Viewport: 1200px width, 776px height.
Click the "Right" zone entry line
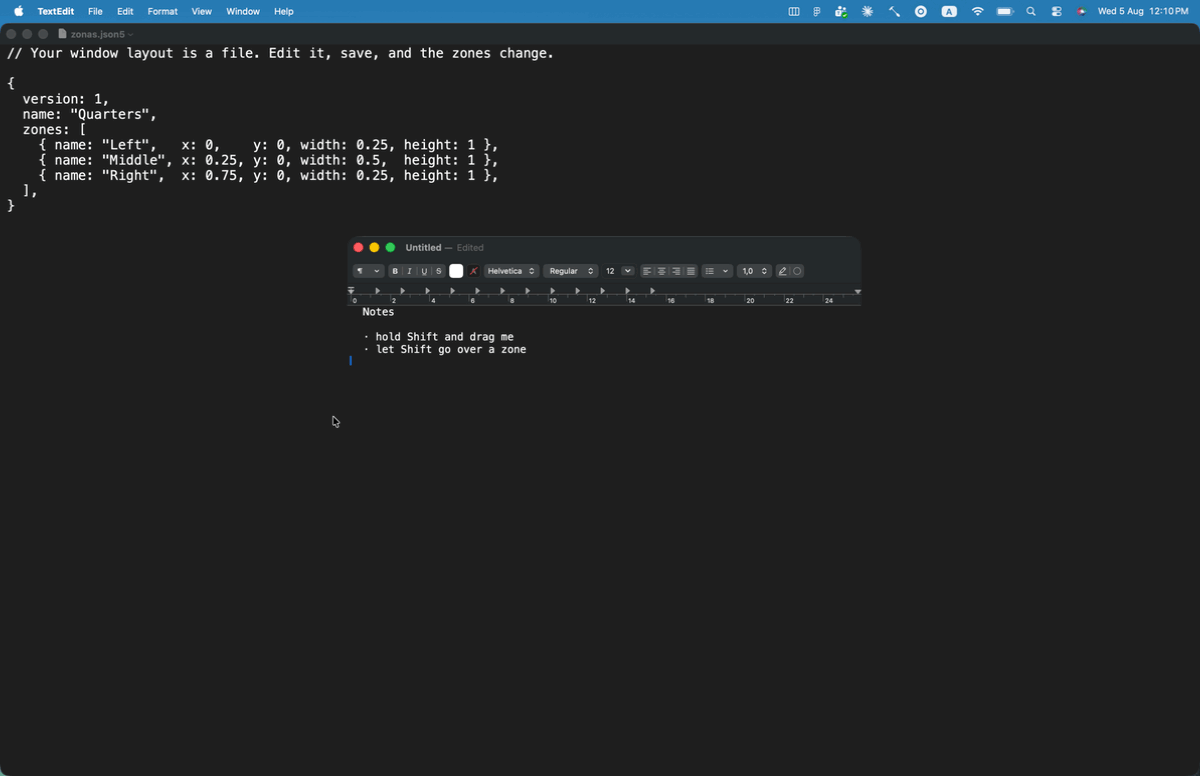[268, 175]
